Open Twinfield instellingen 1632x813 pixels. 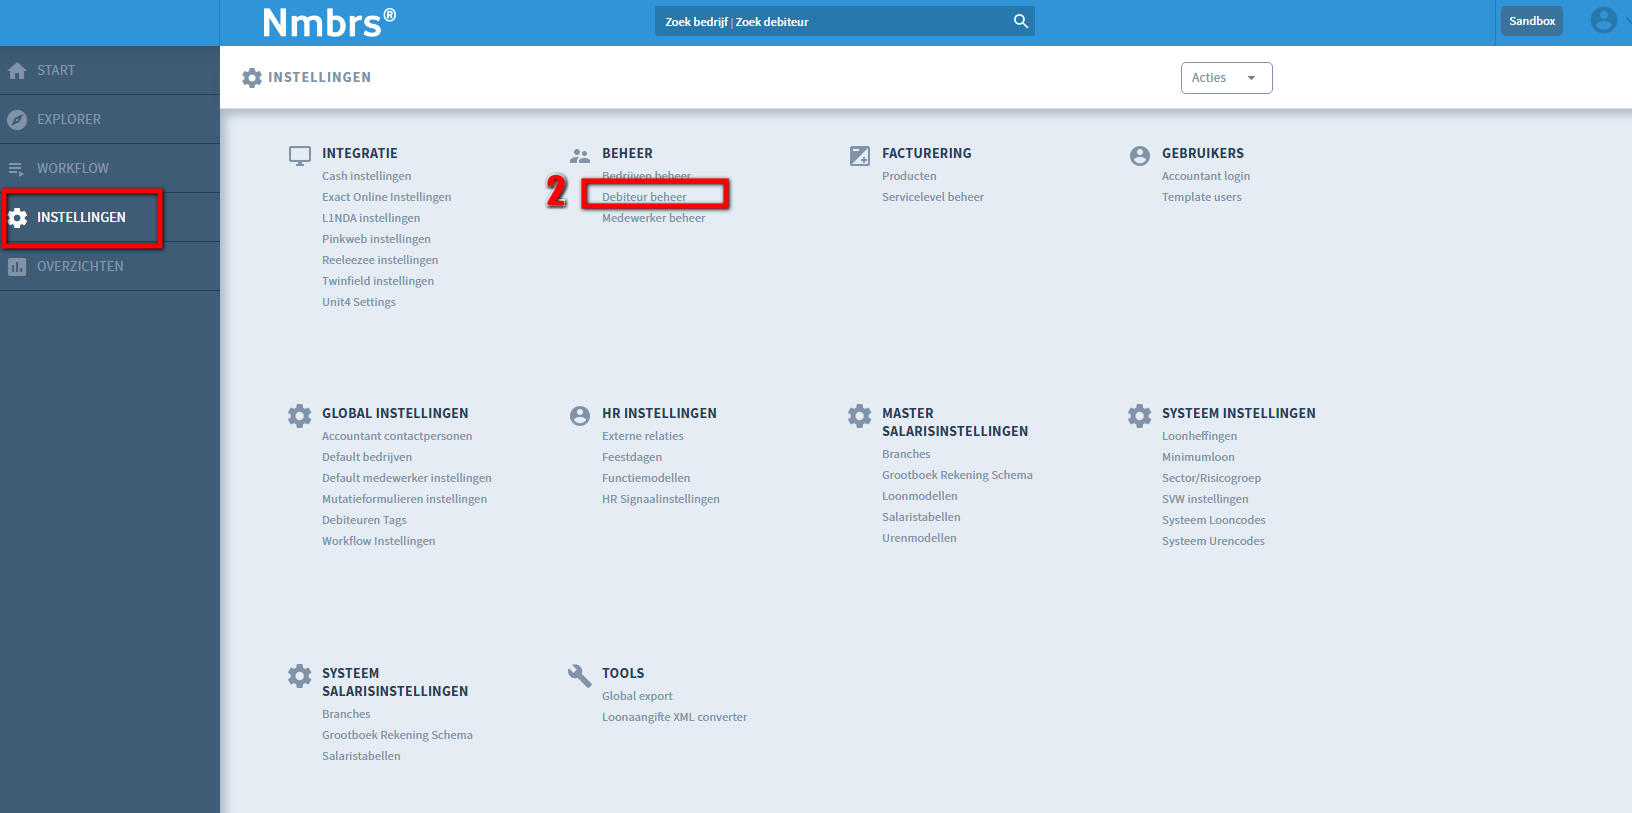tap(378, 281)
